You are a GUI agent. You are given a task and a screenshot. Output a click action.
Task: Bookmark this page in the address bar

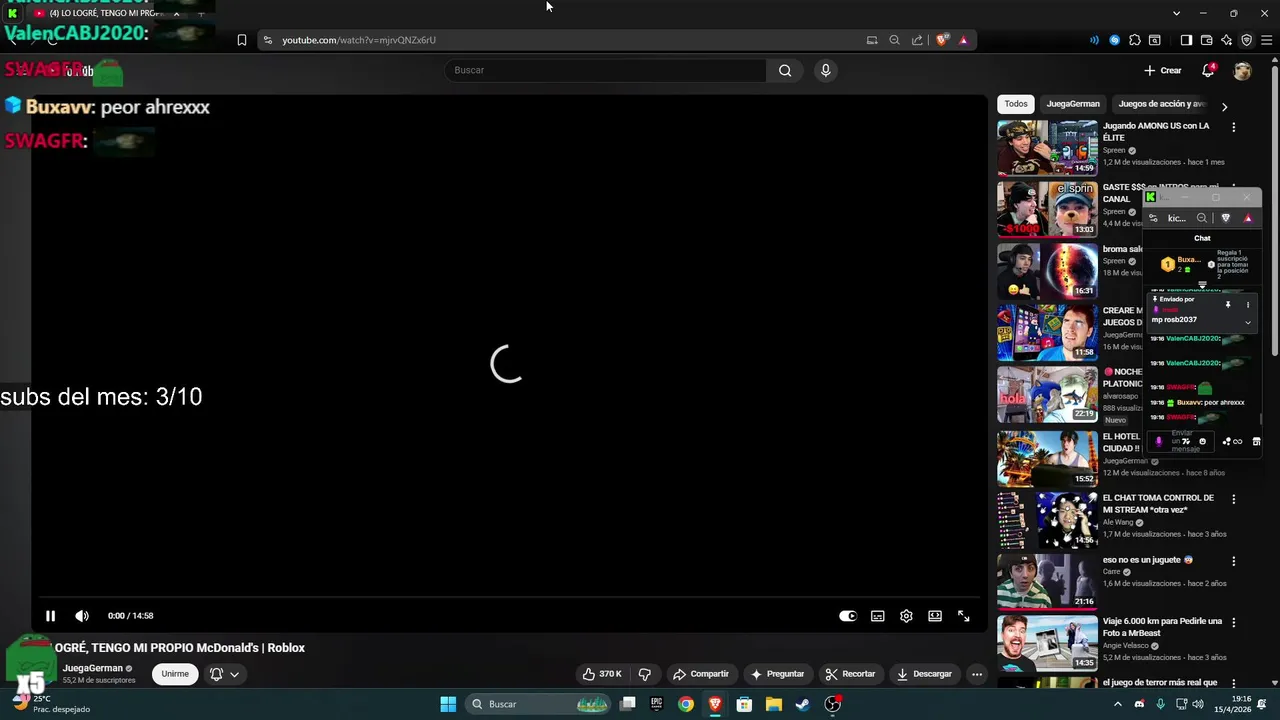(241, 40)
